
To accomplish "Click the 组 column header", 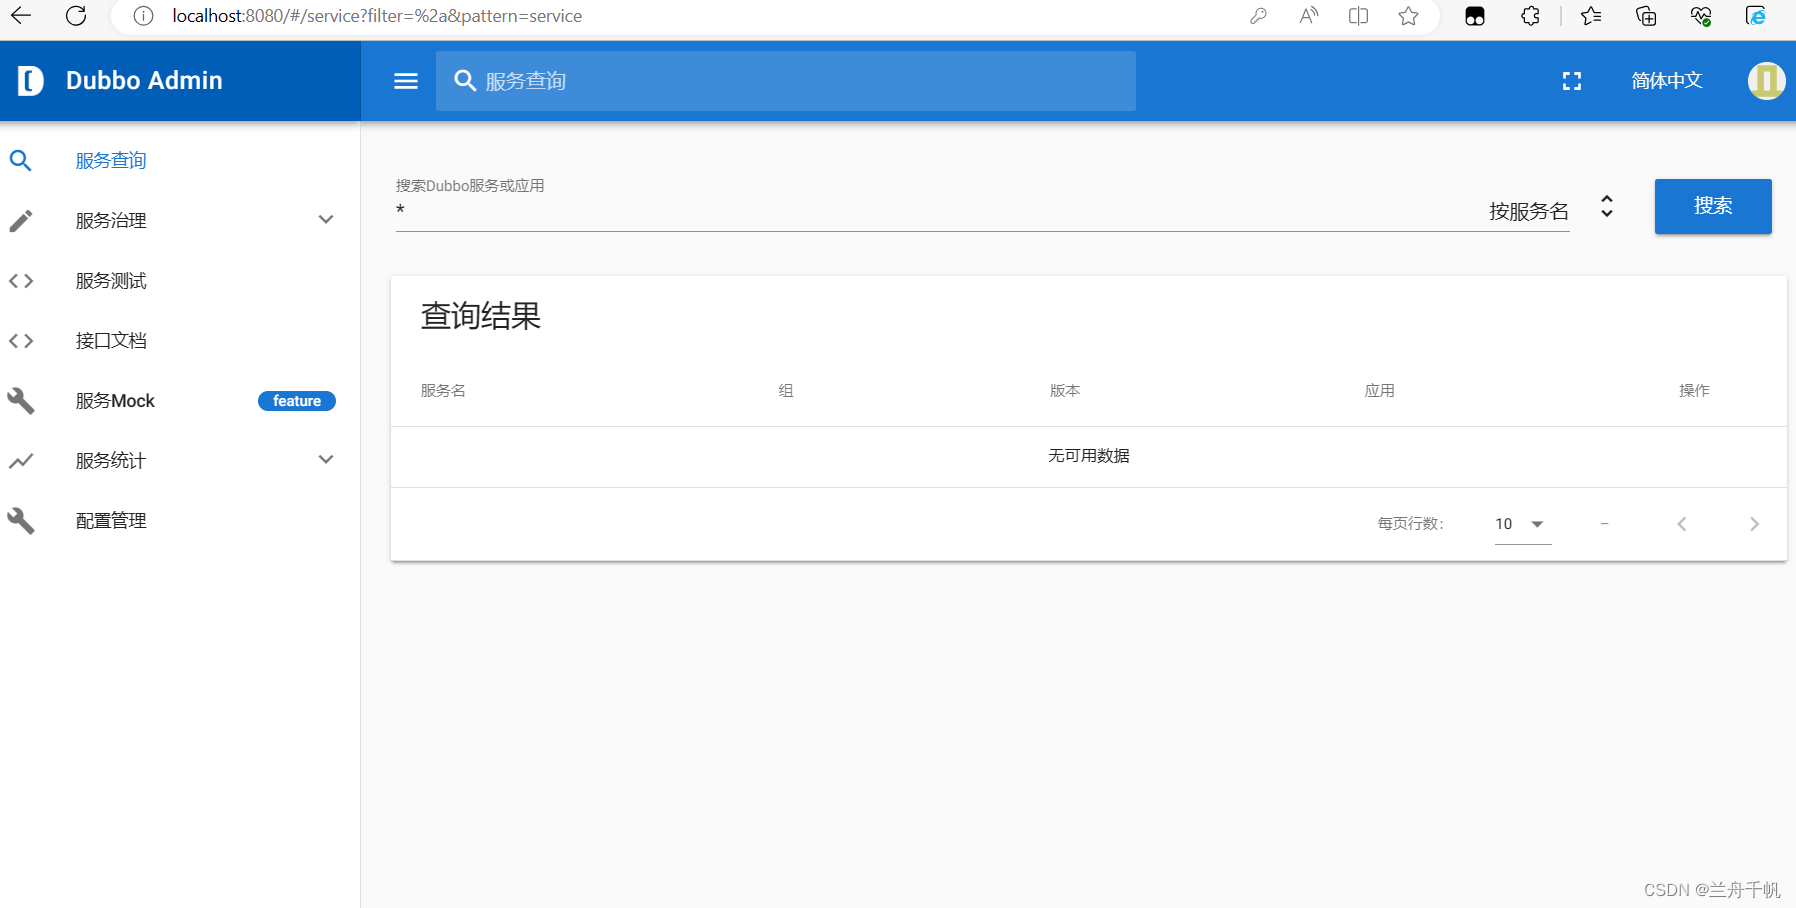I will pyautogui.click(x=786, y=391).
